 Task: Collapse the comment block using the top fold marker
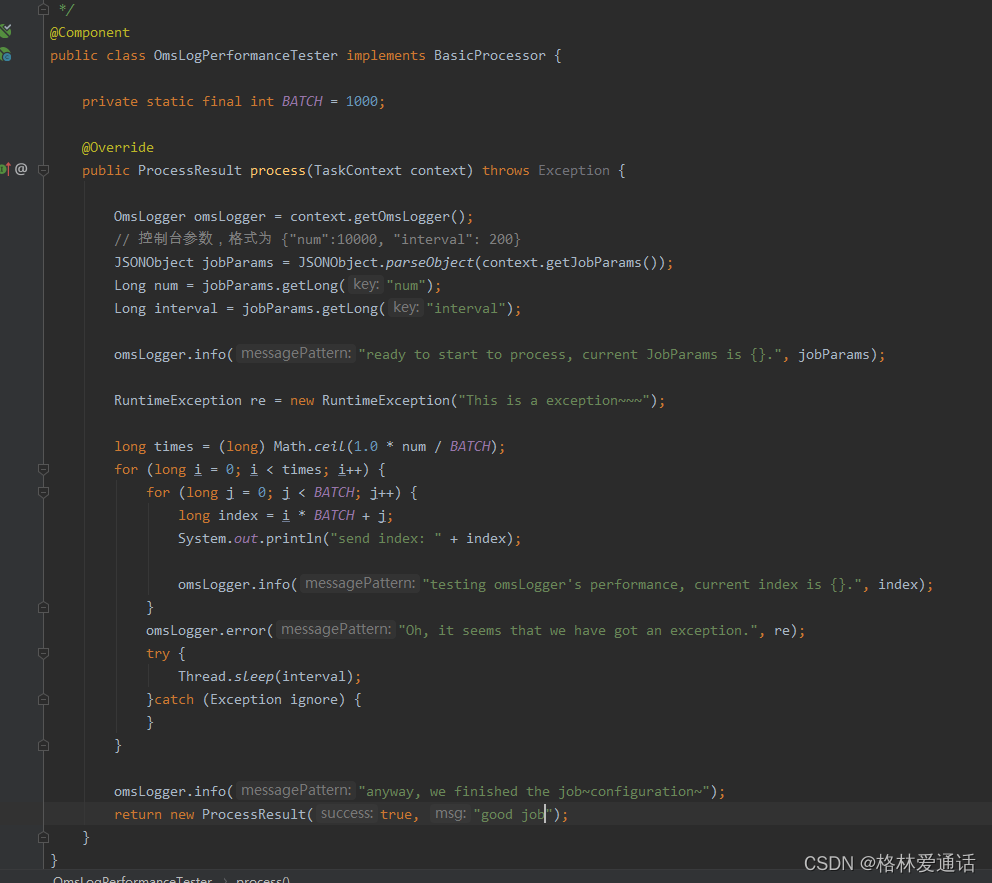[x=42, y=9]
